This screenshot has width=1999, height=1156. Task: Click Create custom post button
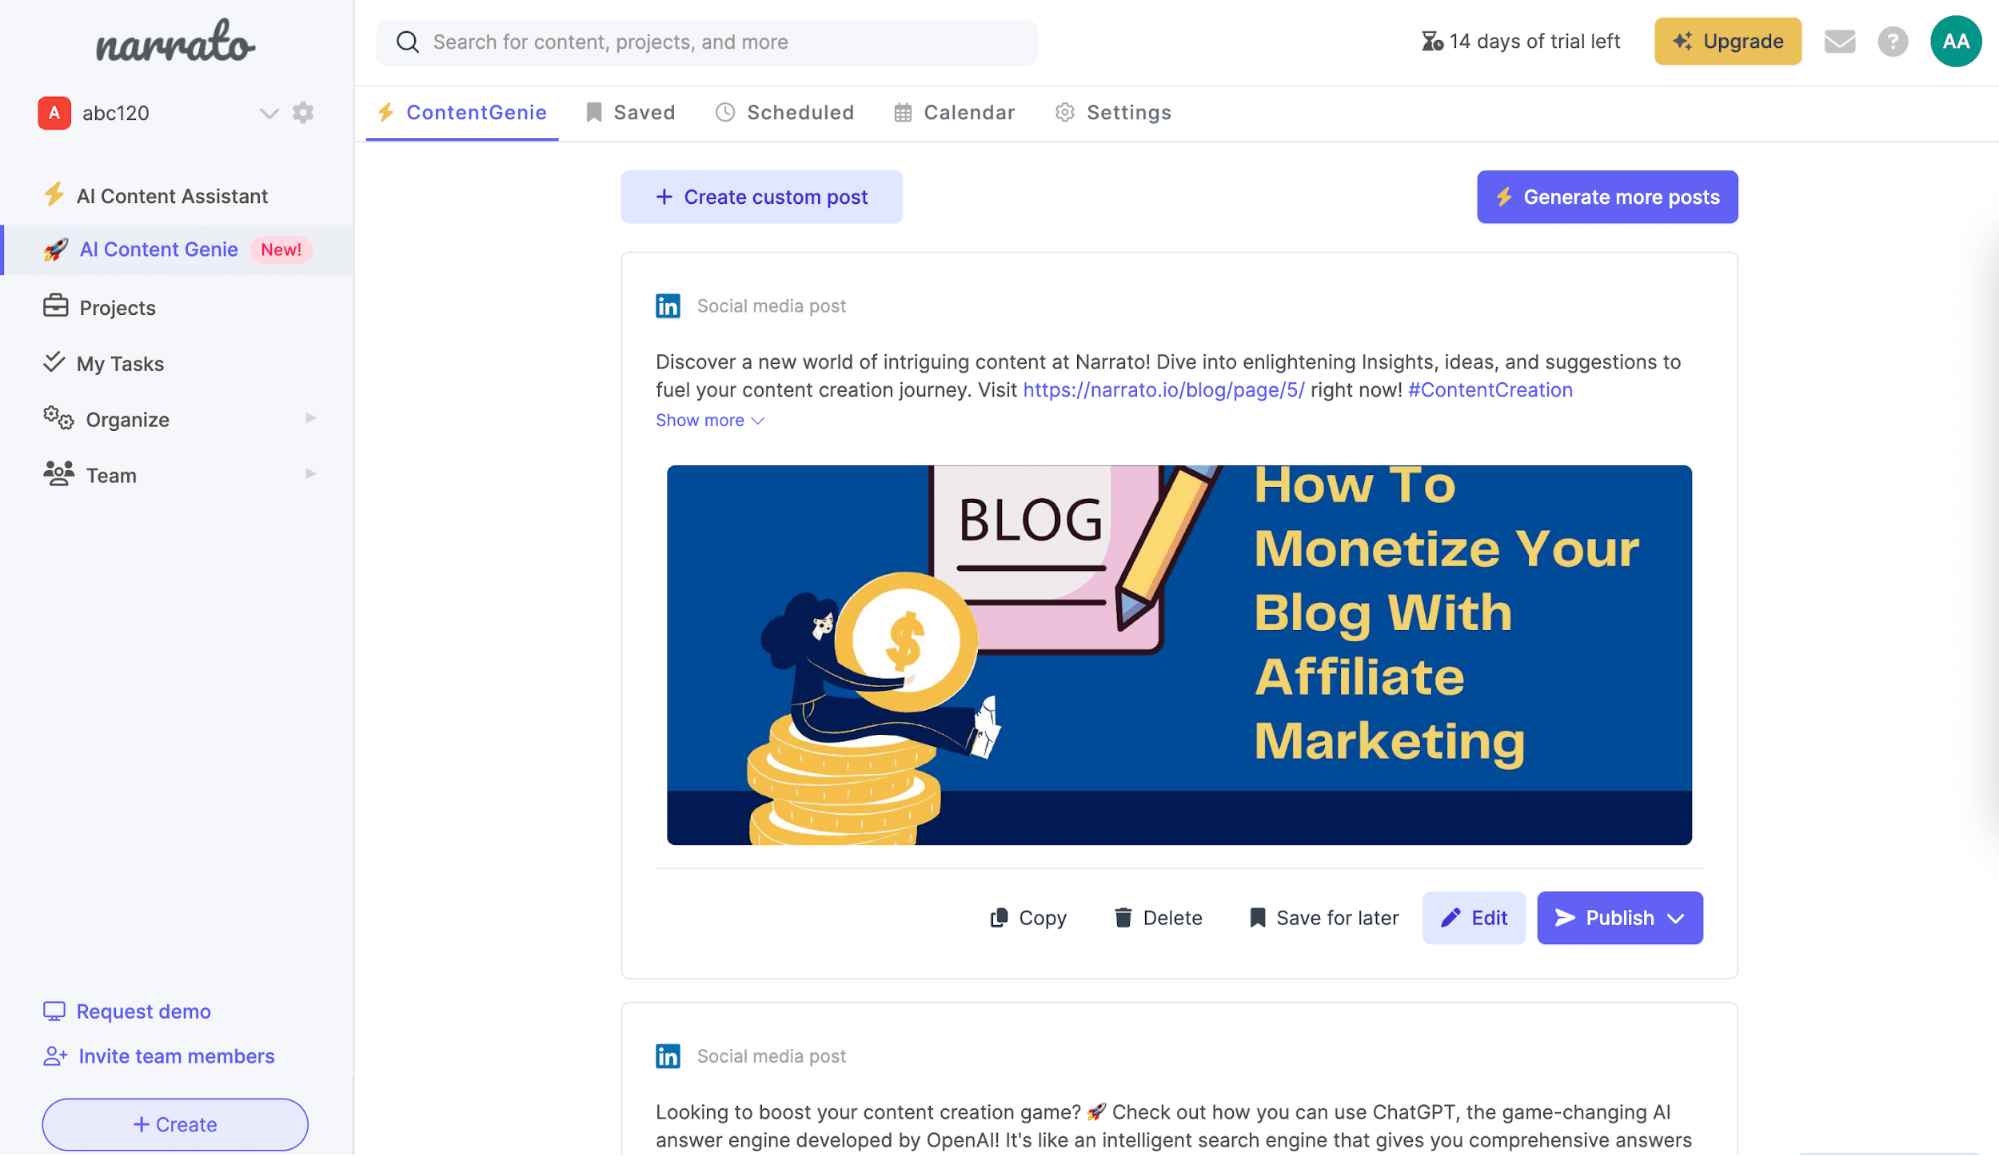[x=761, y=197]
